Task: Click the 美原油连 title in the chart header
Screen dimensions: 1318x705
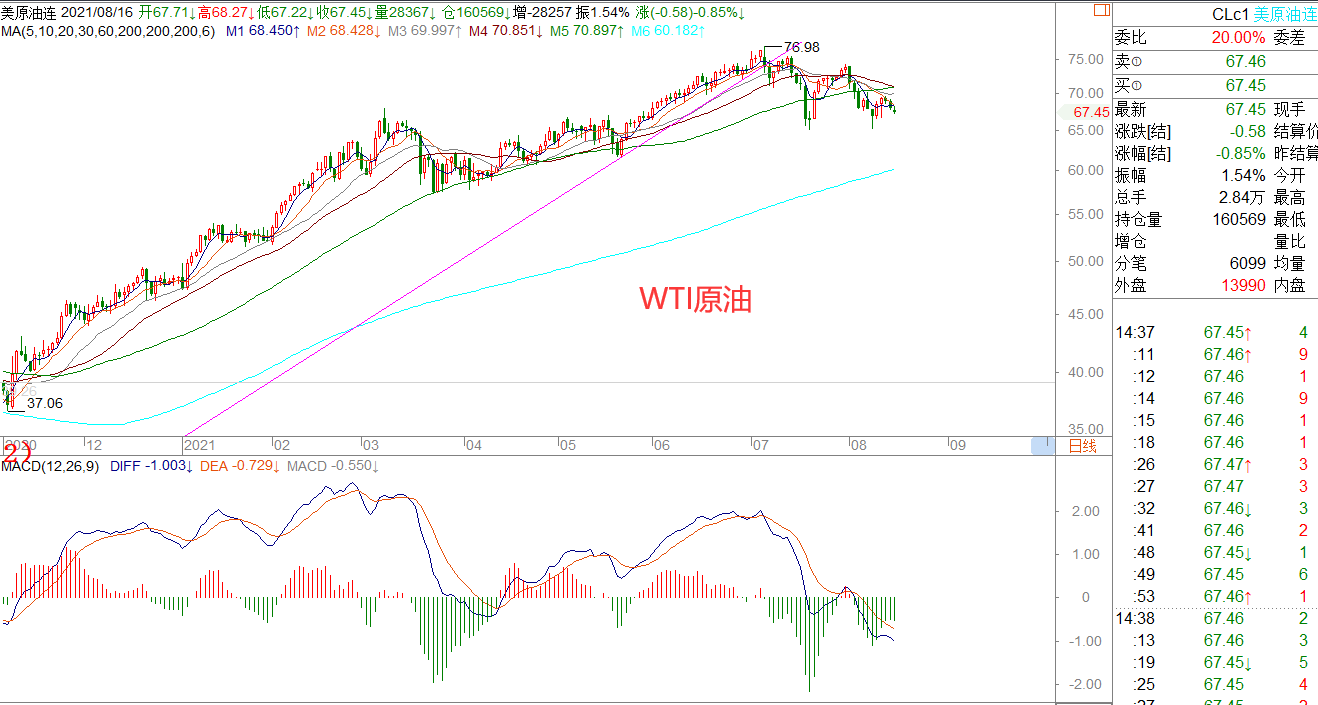Action: click(x=28, y=13)
